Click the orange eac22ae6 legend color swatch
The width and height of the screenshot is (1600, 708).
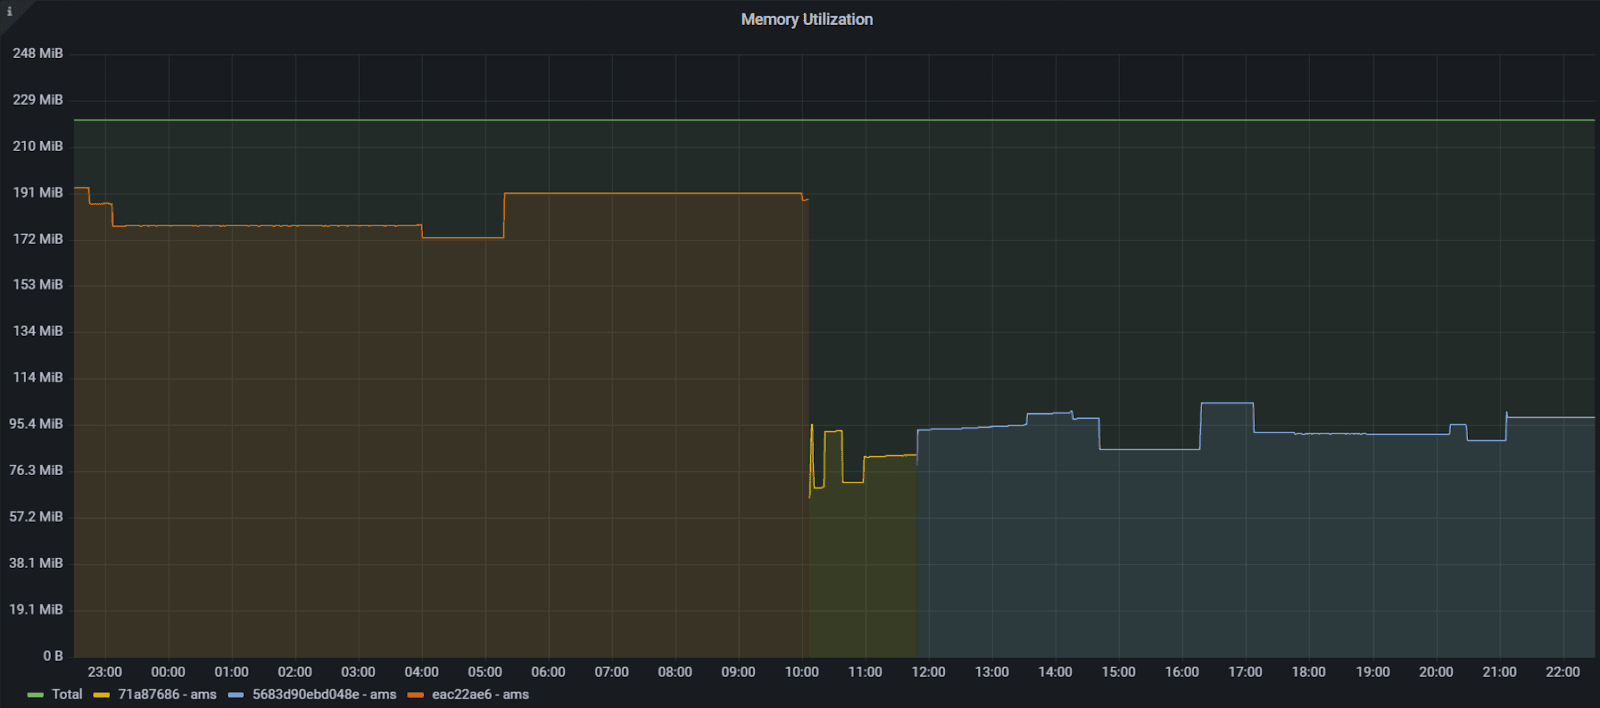[415, 695]
